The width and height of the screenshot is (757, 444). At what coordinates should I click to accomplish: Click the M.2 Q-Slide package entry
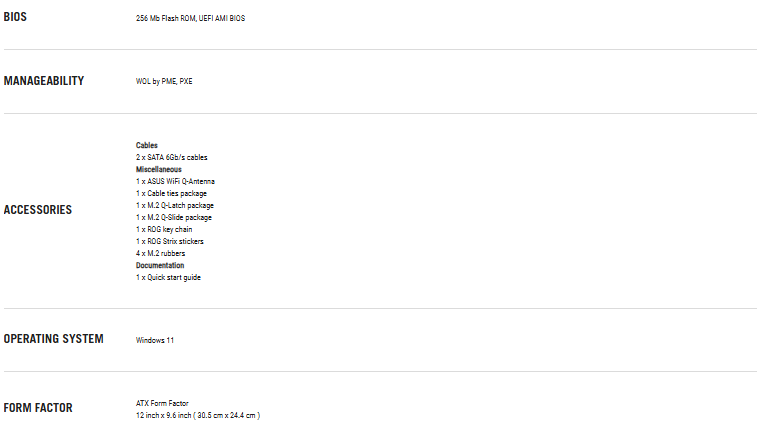174,217
